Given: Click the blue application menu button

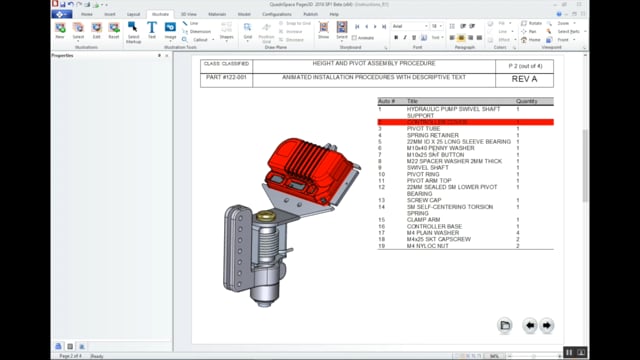Looking at the screenshot, I should [x=62, y=14].
